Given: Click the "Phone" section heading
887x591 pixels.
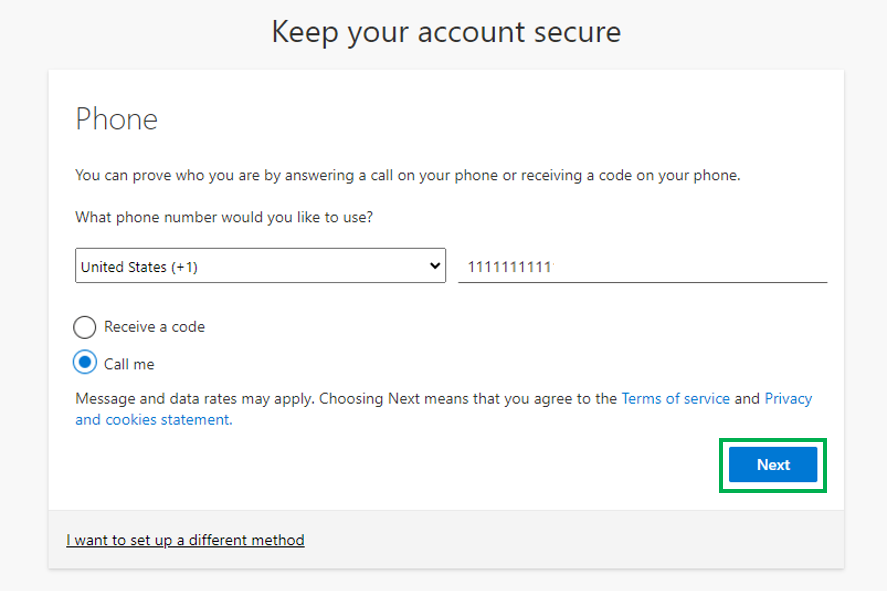Looking at the screenshot, I should coord(117,120).
